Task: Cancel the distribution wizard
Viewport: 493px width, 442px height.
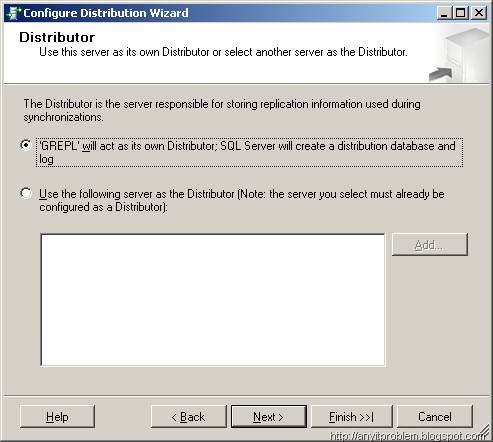Action: 435,417
